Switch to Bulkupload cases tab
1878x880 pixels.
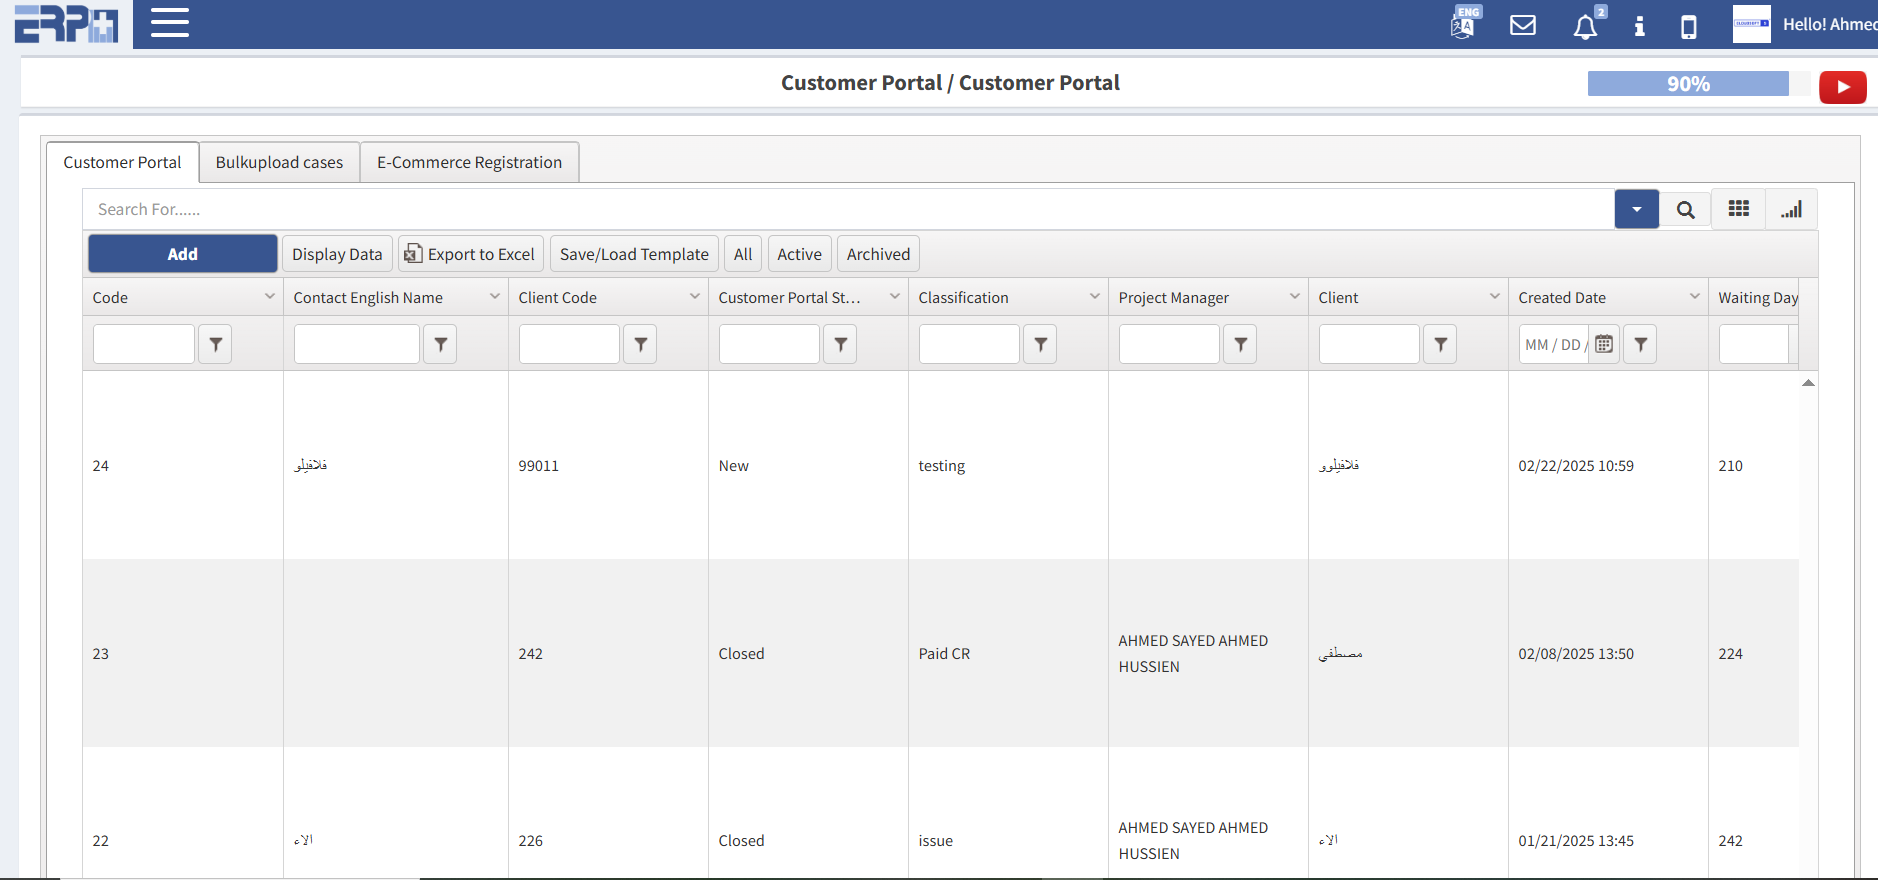coord(279,162)
